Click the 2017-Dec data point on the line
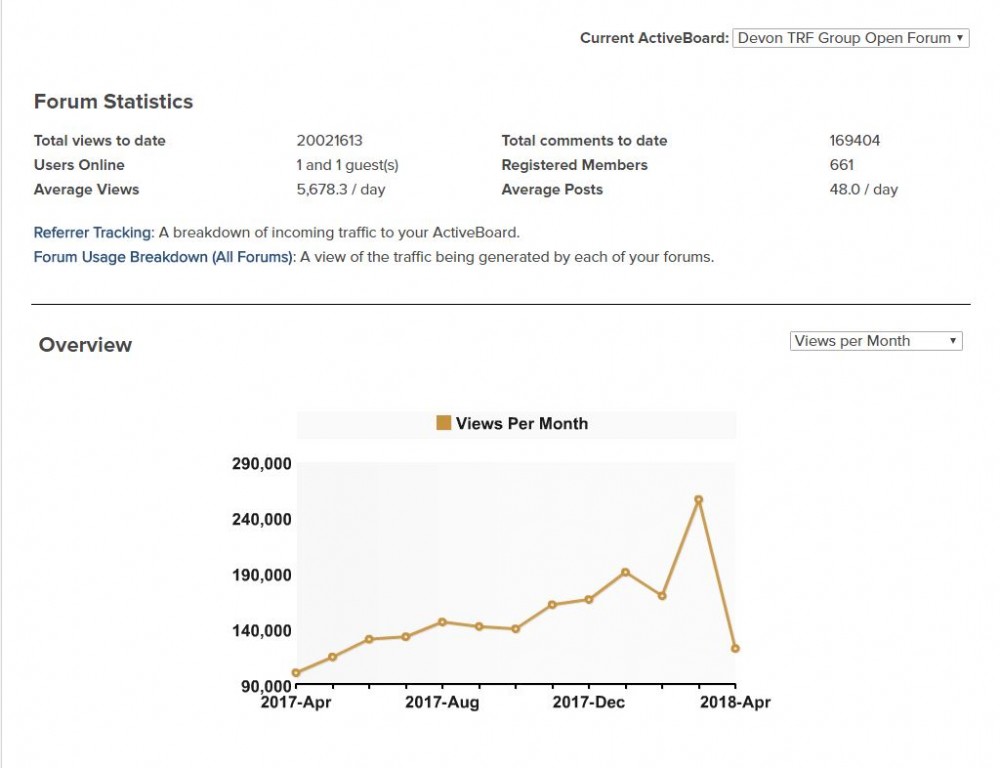The width and height of the screenshot is (1000, 768). point(589,600)
